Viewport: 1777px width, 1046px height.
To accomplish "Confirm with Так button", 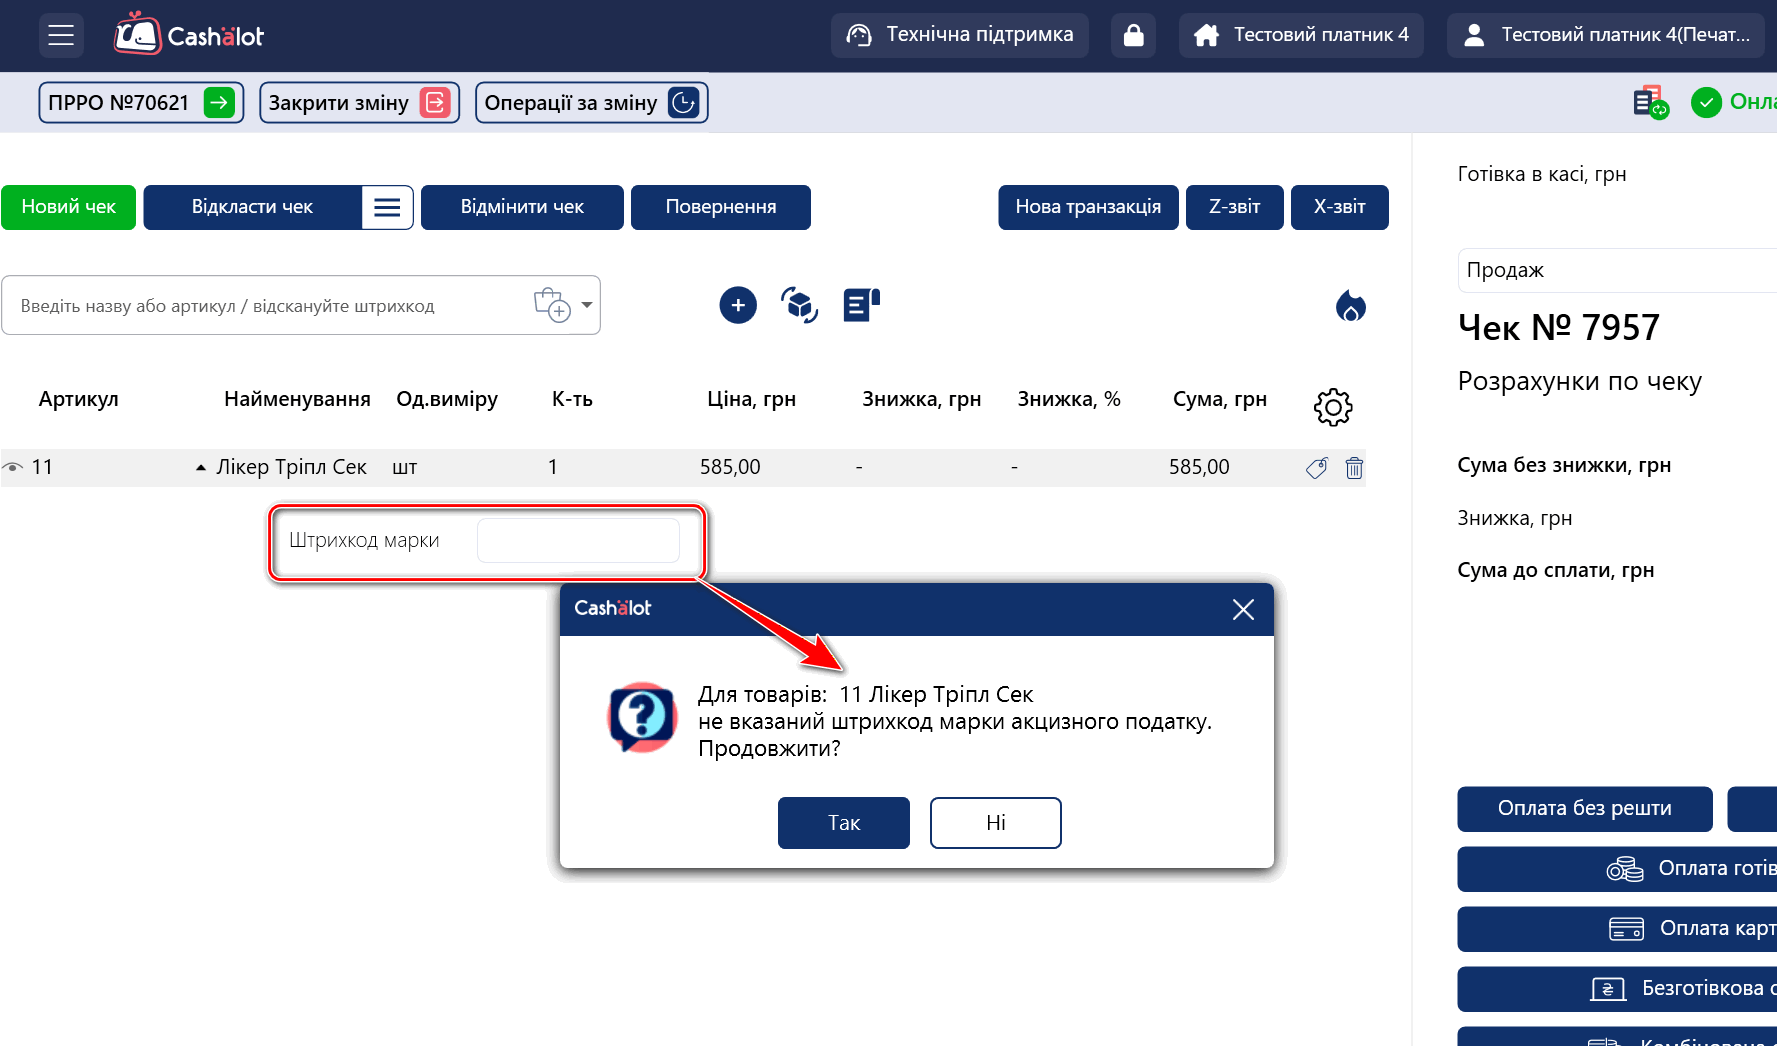I will point(844,823).
